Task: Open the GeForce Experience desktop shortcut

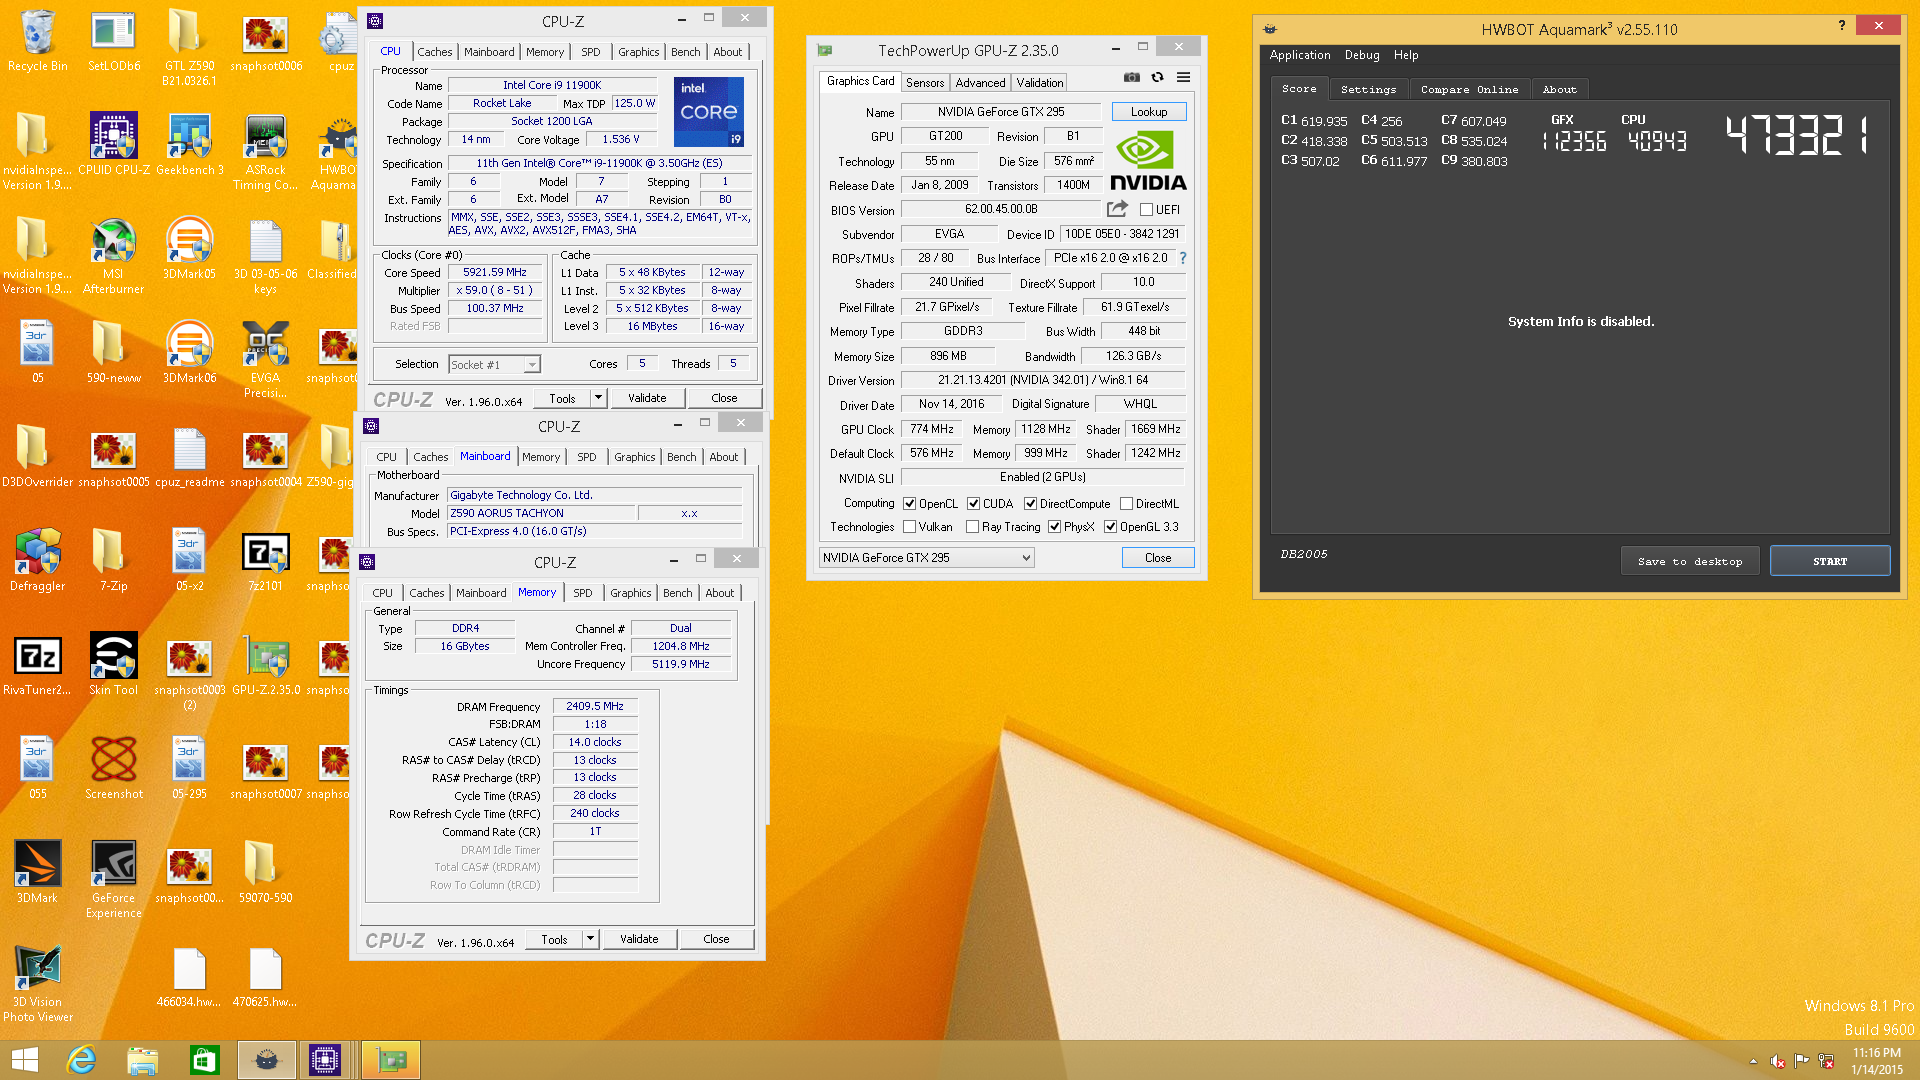Action: pyautogui.click(x=113, y=879)
